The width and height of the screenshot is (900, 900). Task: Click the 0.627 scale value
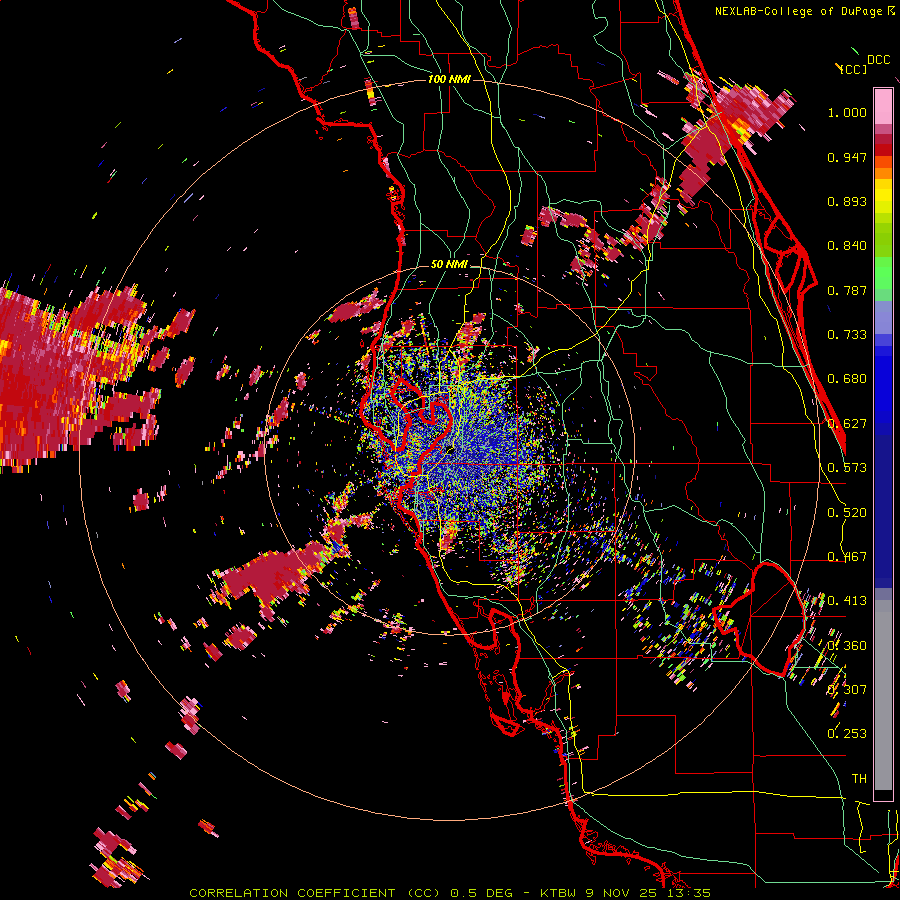click(847, 424)
